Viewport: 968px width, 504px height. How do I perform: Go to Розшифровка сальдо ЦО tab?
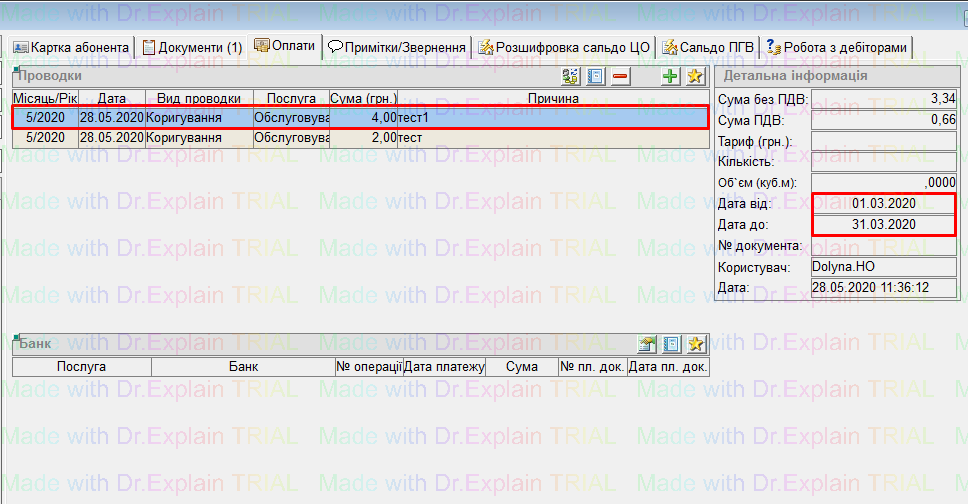click(565, 47)
